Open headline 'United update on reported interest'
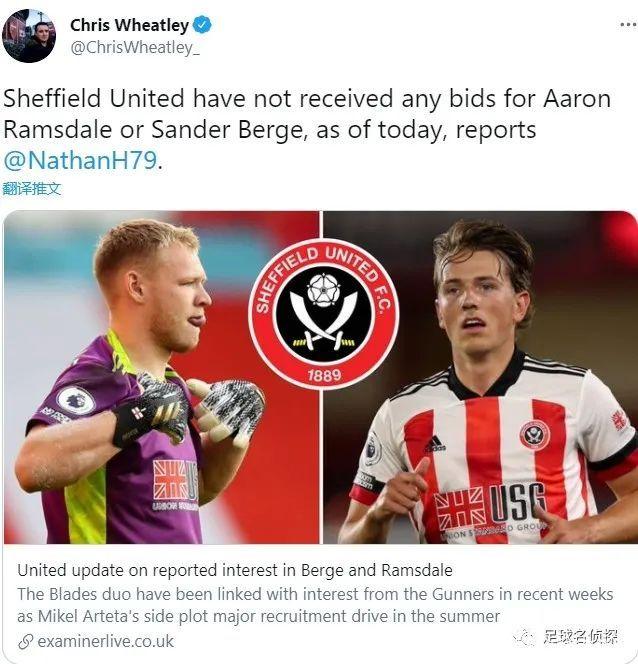Viewport: 638px width, 664px height. coord(235,570)
